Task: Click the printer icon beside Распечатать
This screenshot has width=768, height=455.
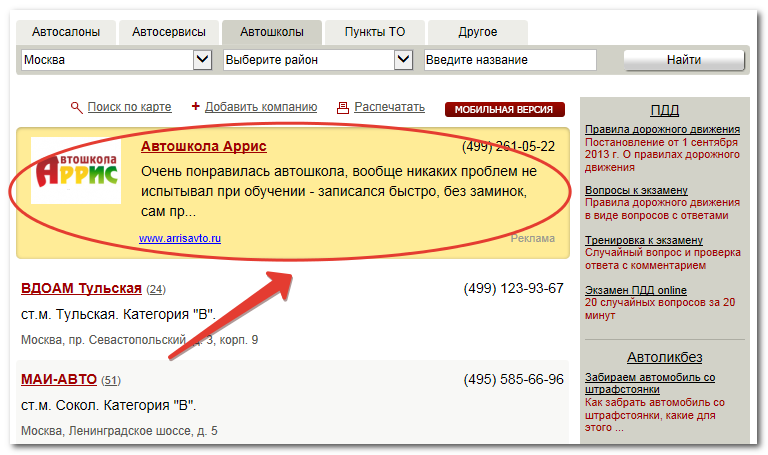Action: click(x=343, y=108)
